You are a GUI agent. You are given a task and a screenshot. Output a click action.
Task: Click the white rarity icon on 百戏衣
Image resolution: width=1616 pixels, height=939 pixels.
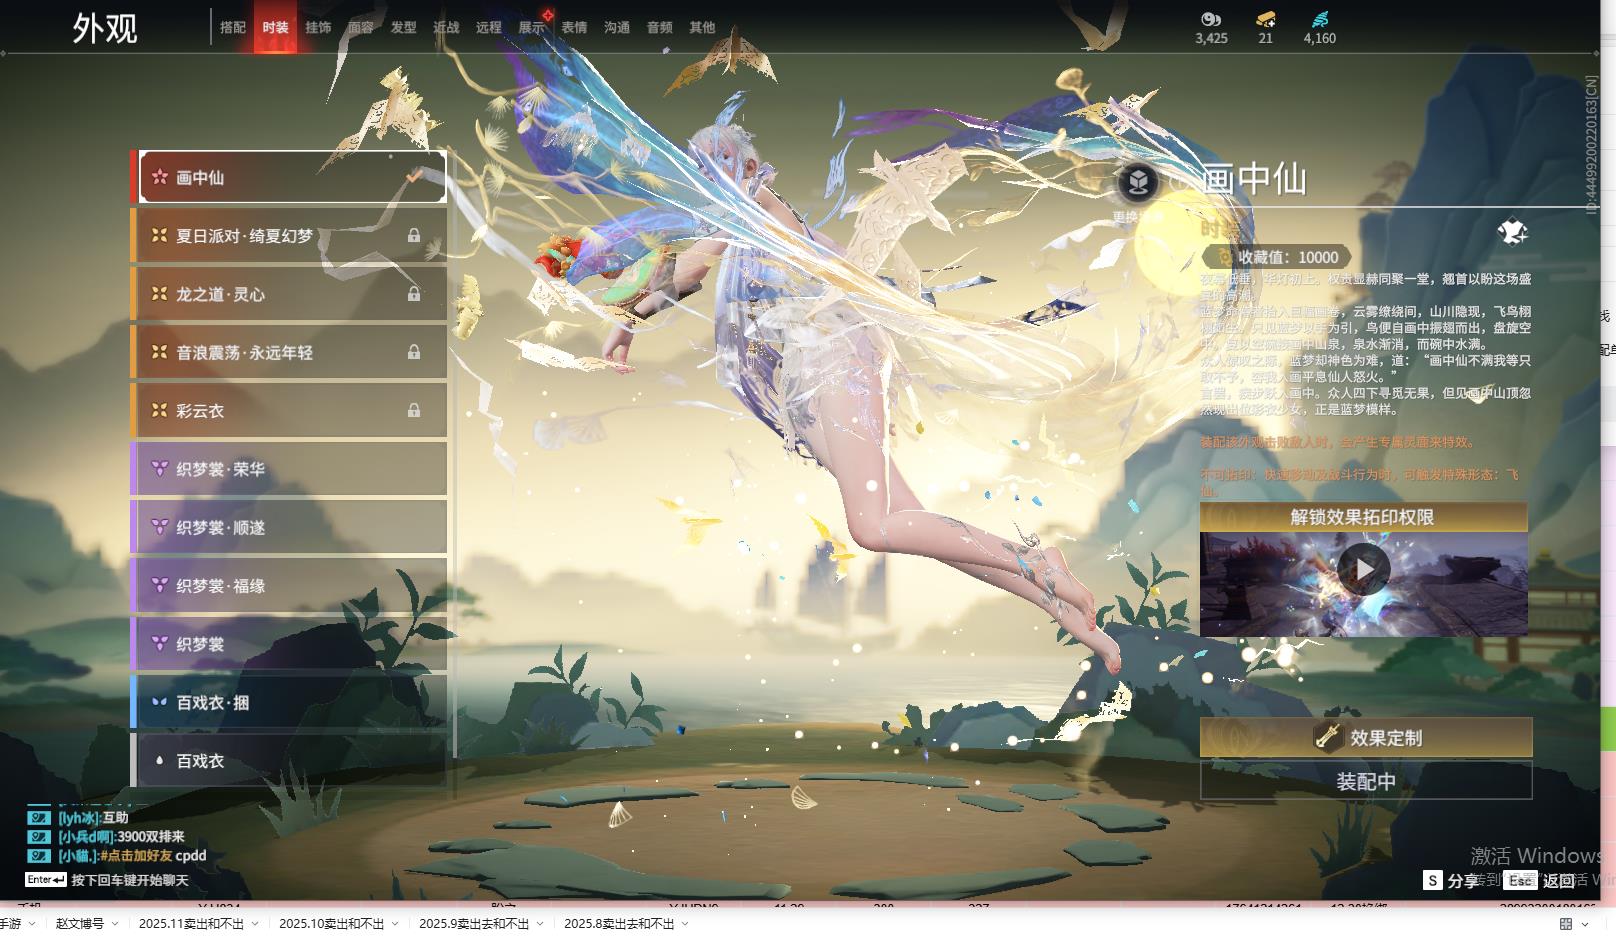click(159, 760)
